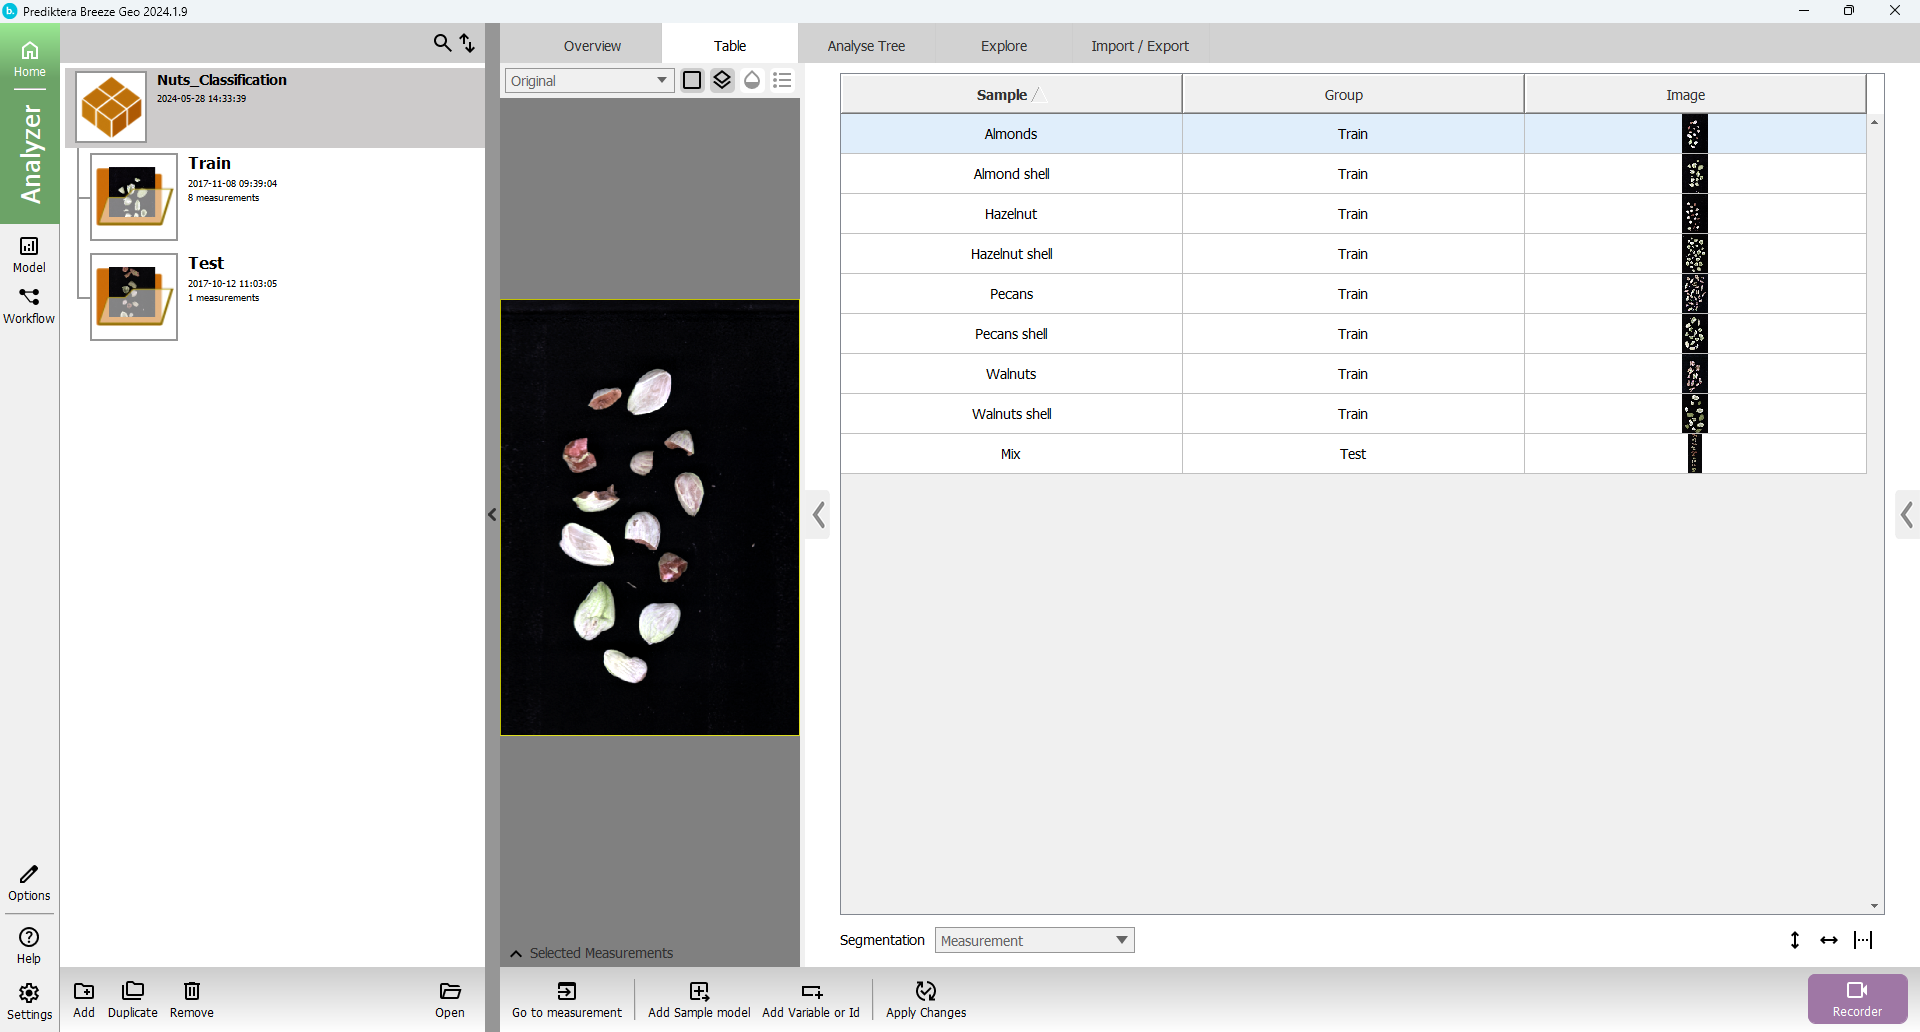The height and width of the screenshot is (1032, 1920).
Task: Expand the Selected Measurements panel
Action: click(x=516, y=953)
